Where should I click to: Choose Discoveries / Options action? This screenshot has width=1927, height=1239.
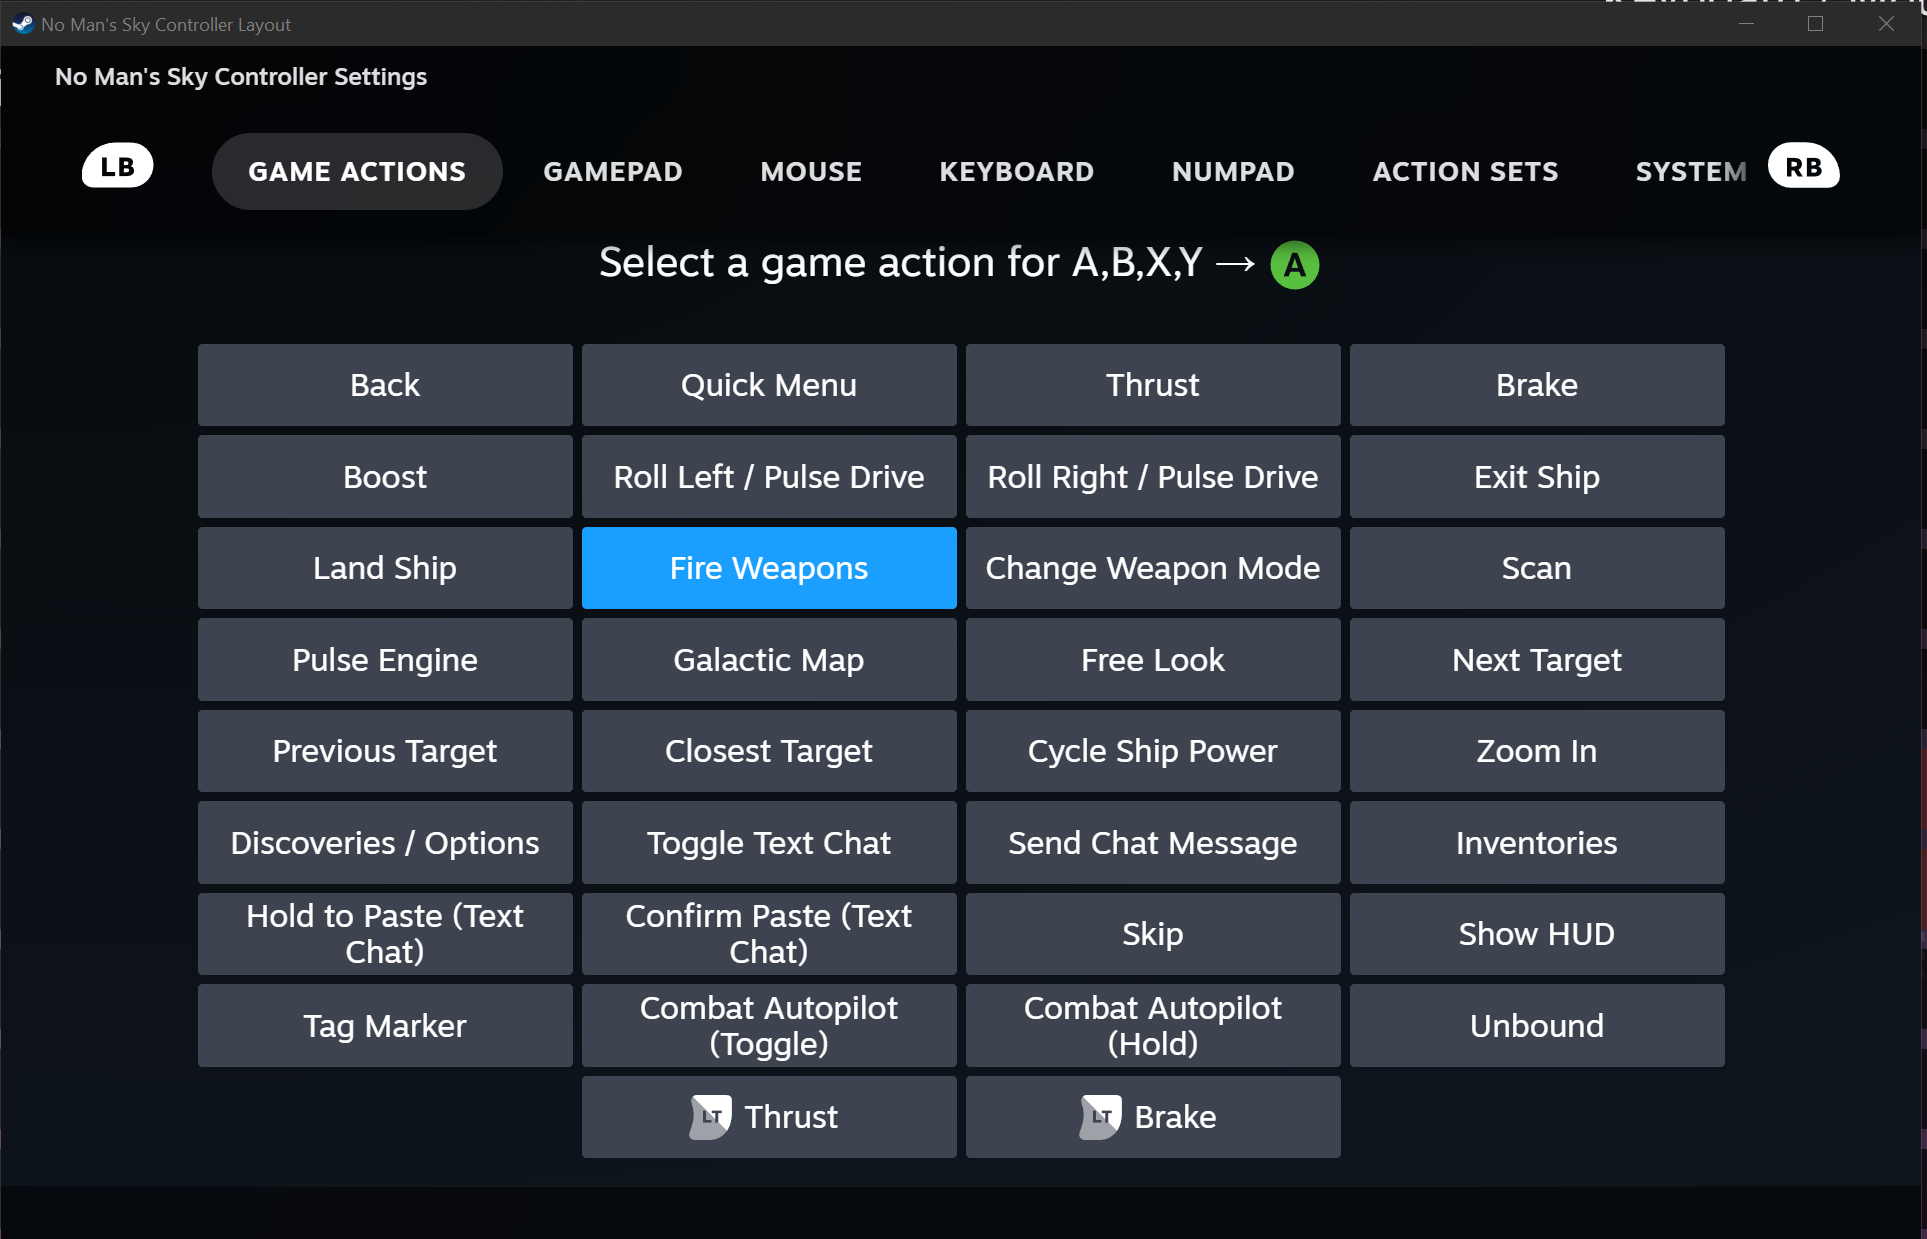click(x=384, y=843)
